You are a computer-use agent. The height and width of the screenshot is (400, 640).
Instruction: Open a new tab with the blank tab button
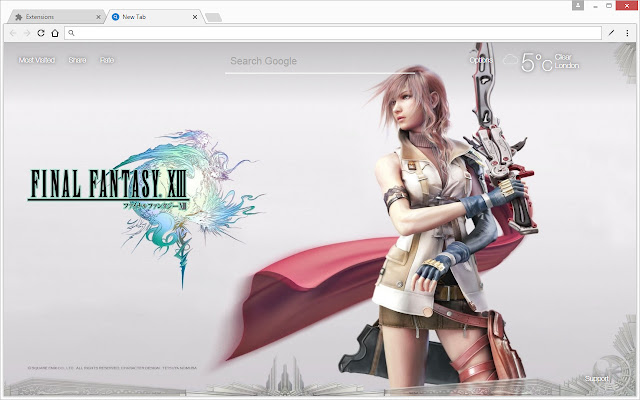213,17
